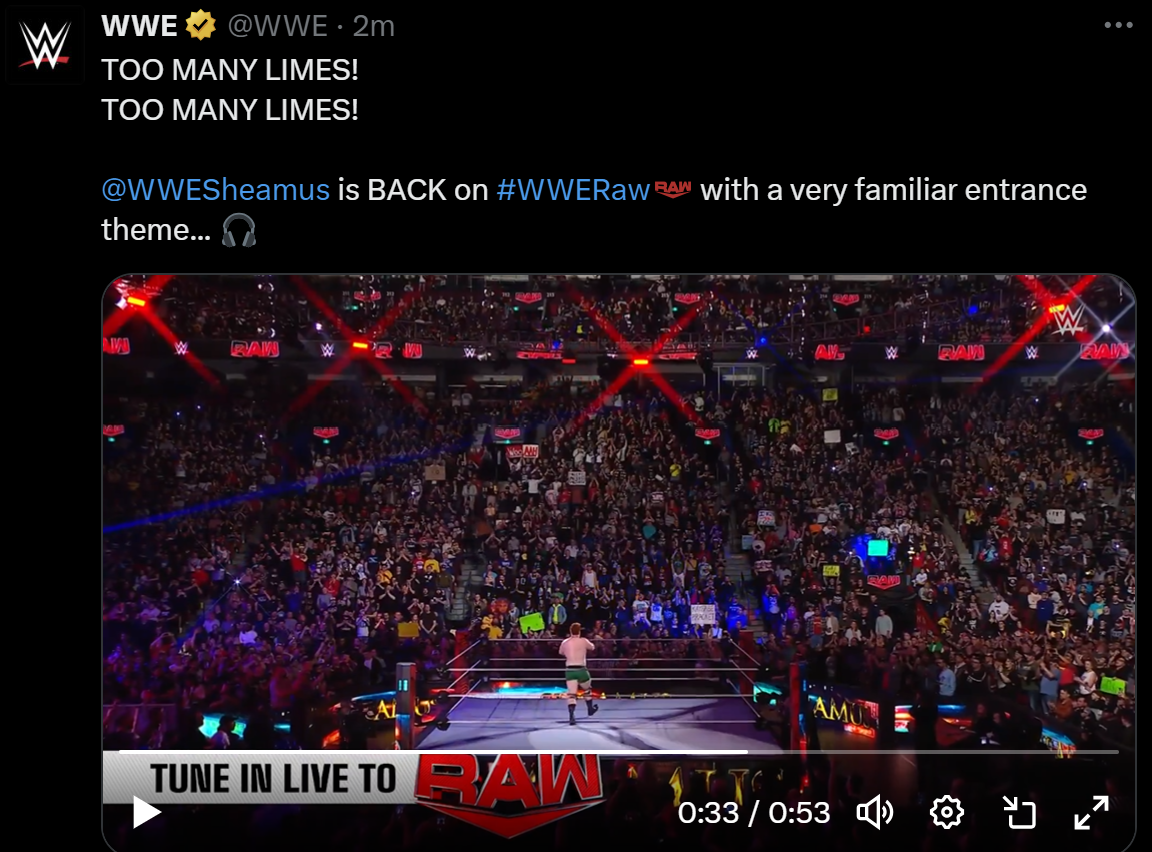Click the 0:33 / 0:53 time display

(754, 812)
